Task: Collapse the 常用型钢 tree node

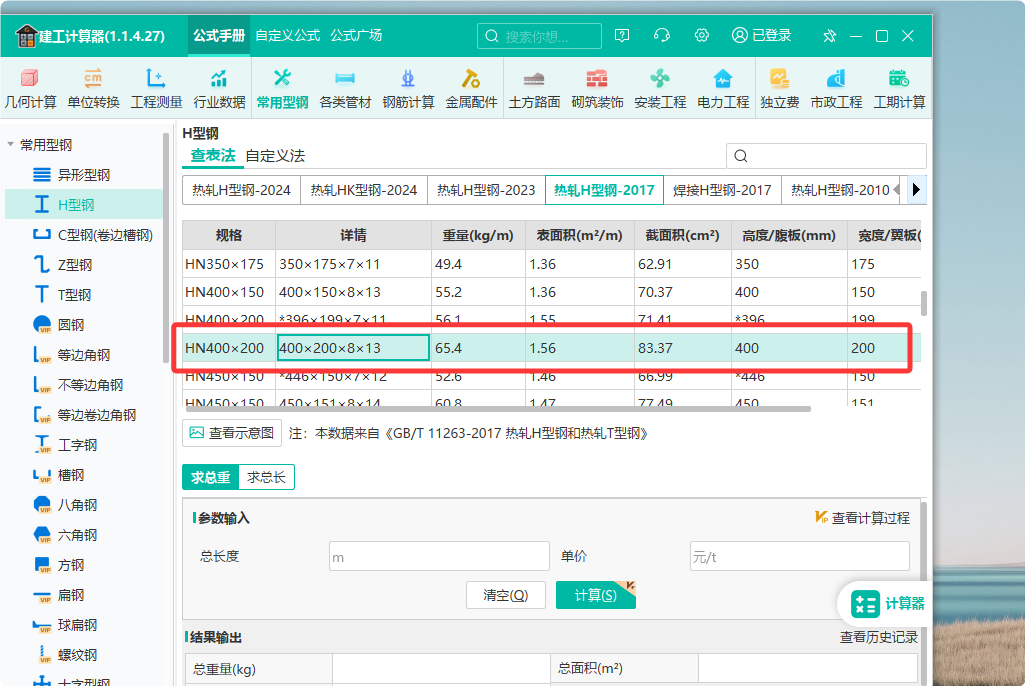Action: 10,145
